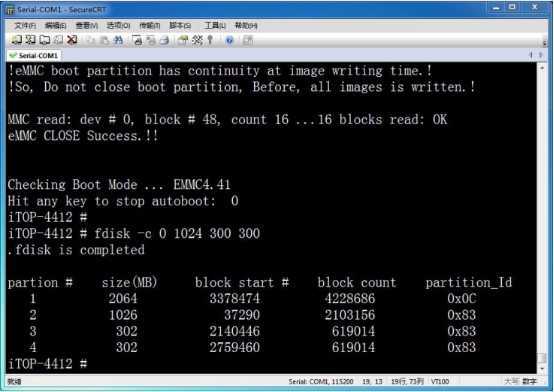The width and height of the screenshot is (554, 392).
Task: Click block start value 2759460
Action: pos(235,347)
